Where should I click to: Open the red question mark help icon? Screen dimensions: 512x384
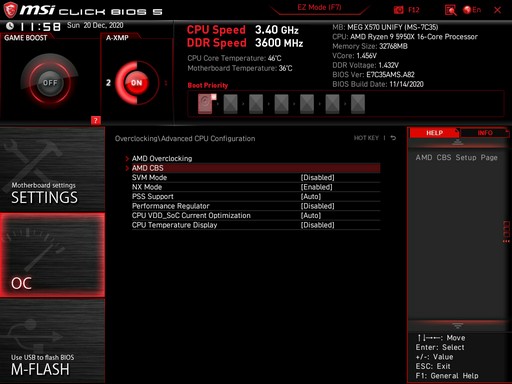pos(96,120)
